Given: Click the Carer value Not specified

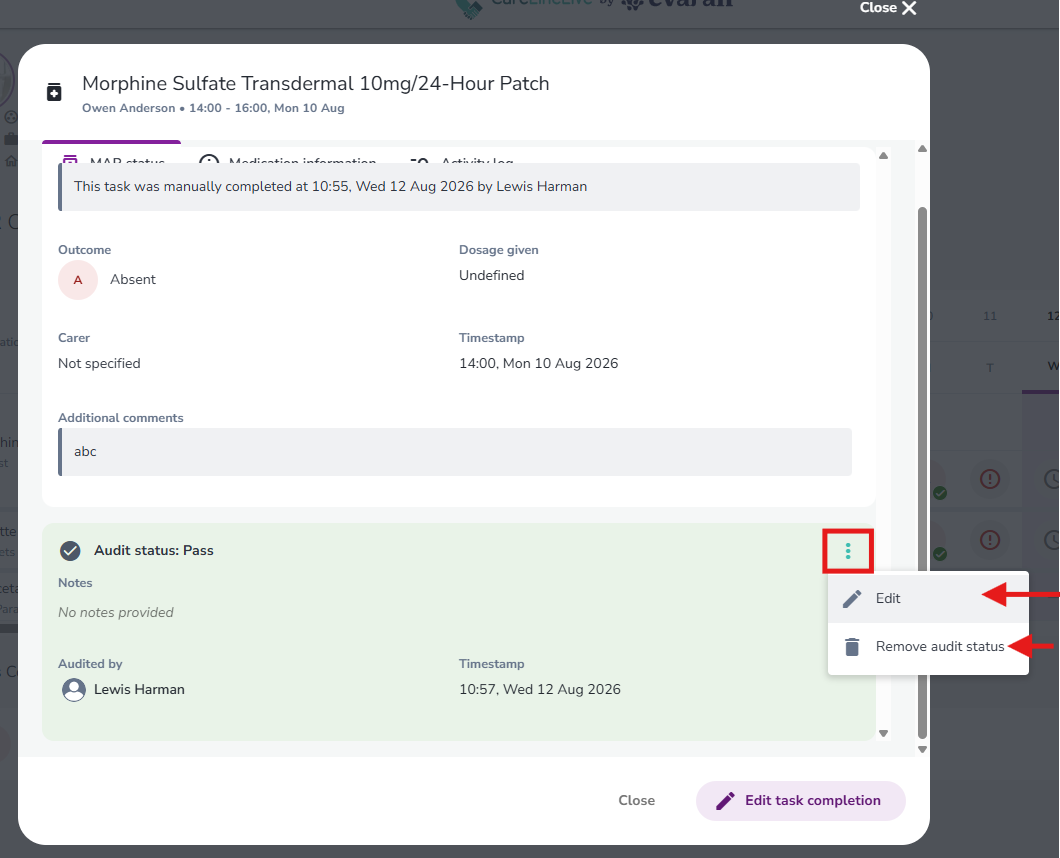Looking at the screenshot, I should coord(99,364).
